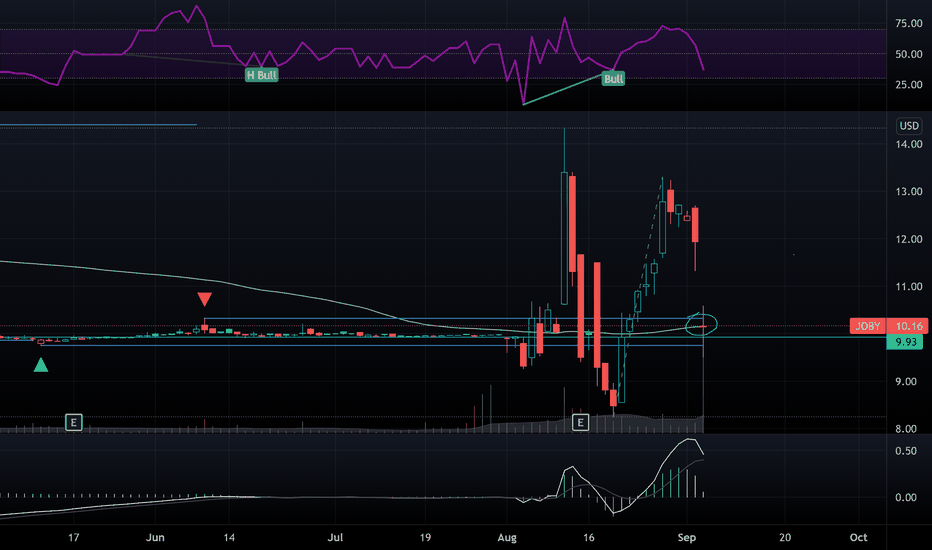This screenshot has height=550, width=932.
Task: Click the 50.00 RSI axis label
Action: 909,54
